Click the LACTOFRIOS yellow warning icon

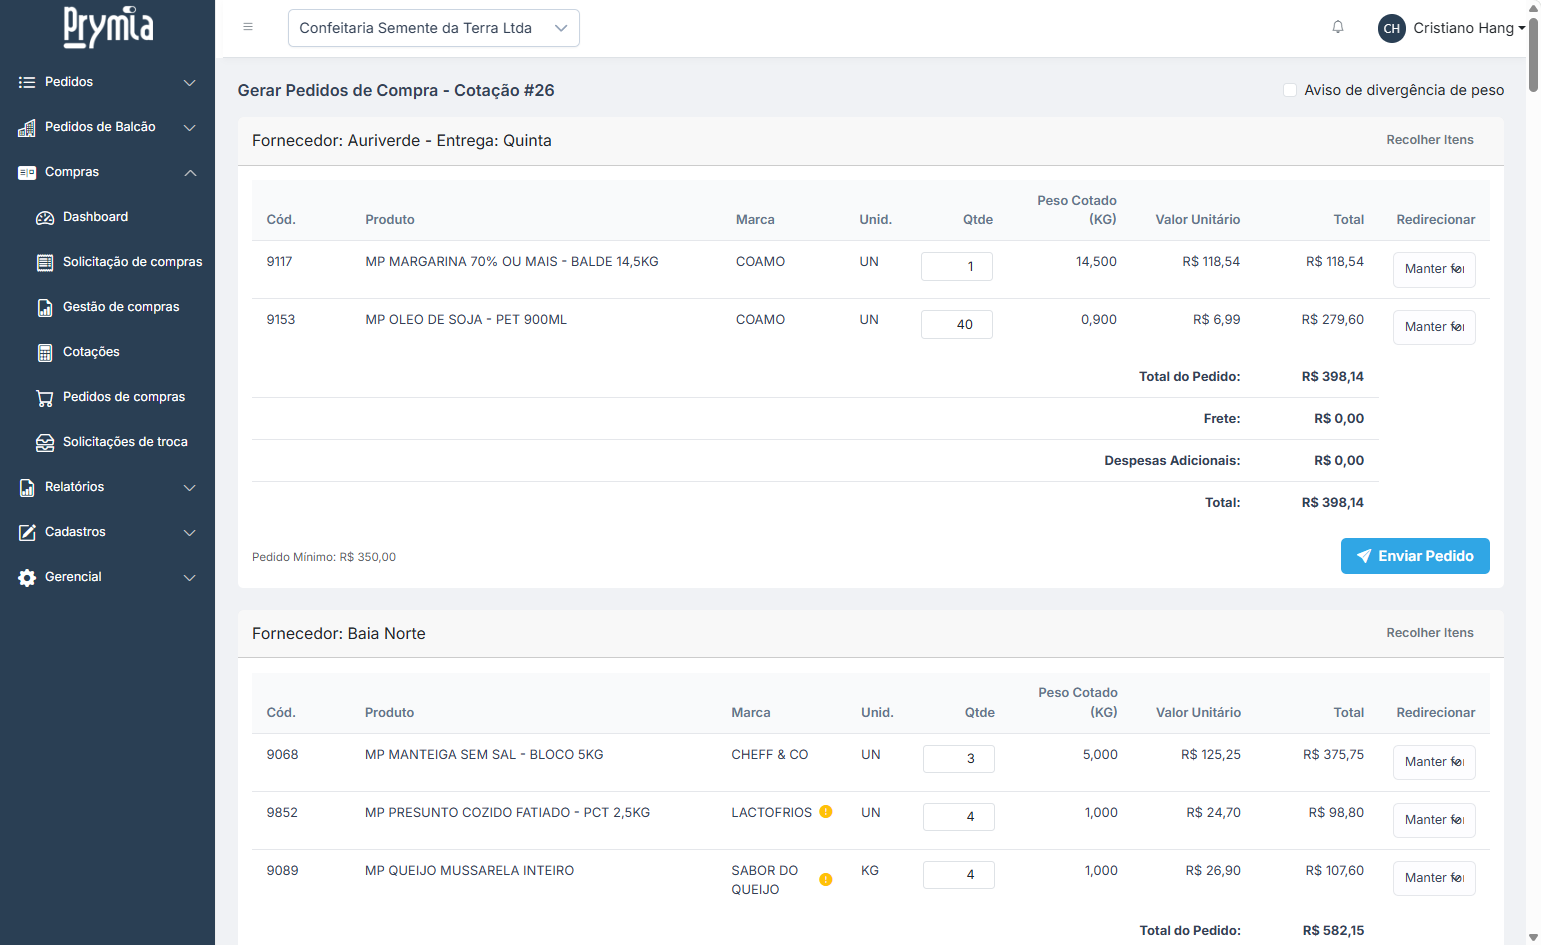825,812
